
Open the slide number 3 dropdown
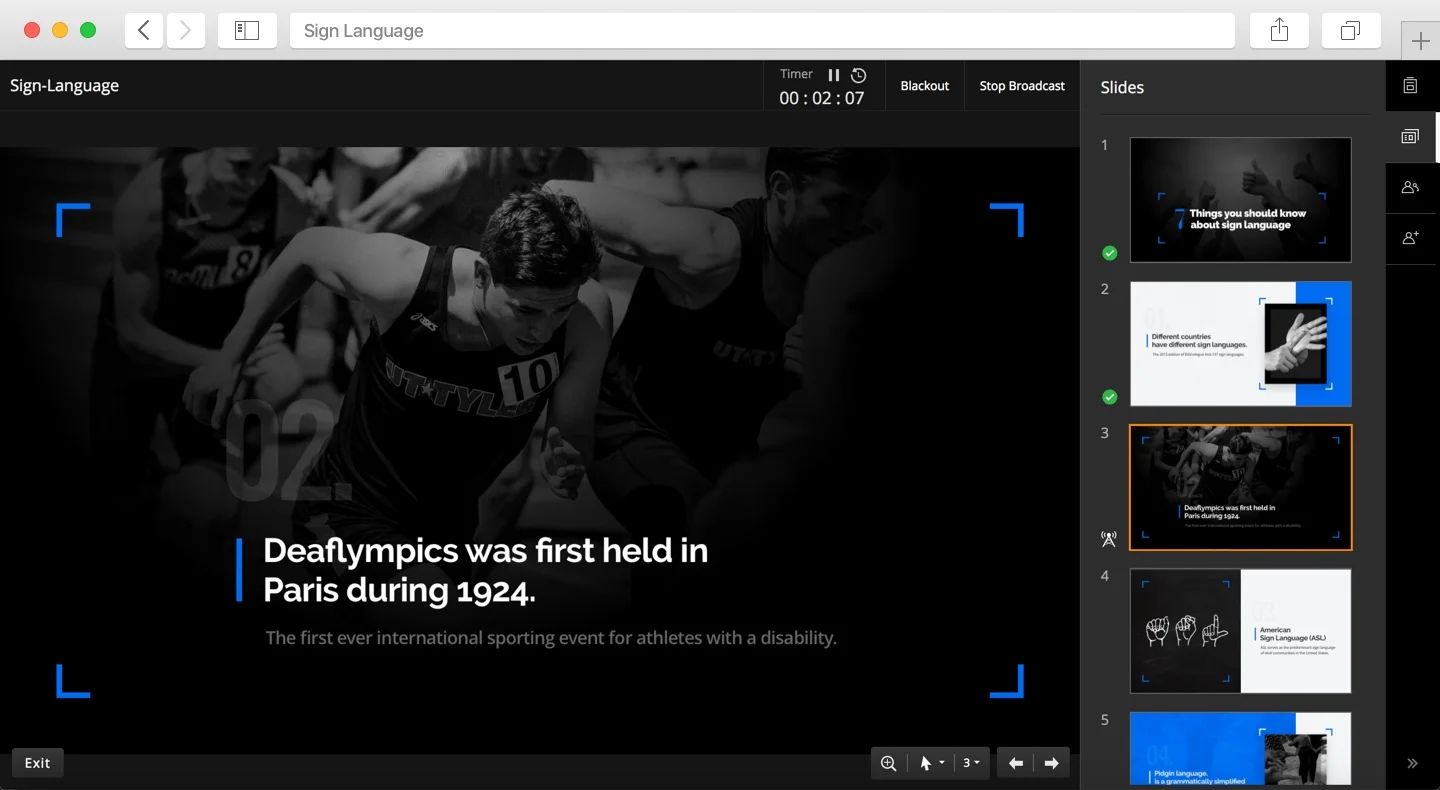pyautogui.click(x=970, y=763)
